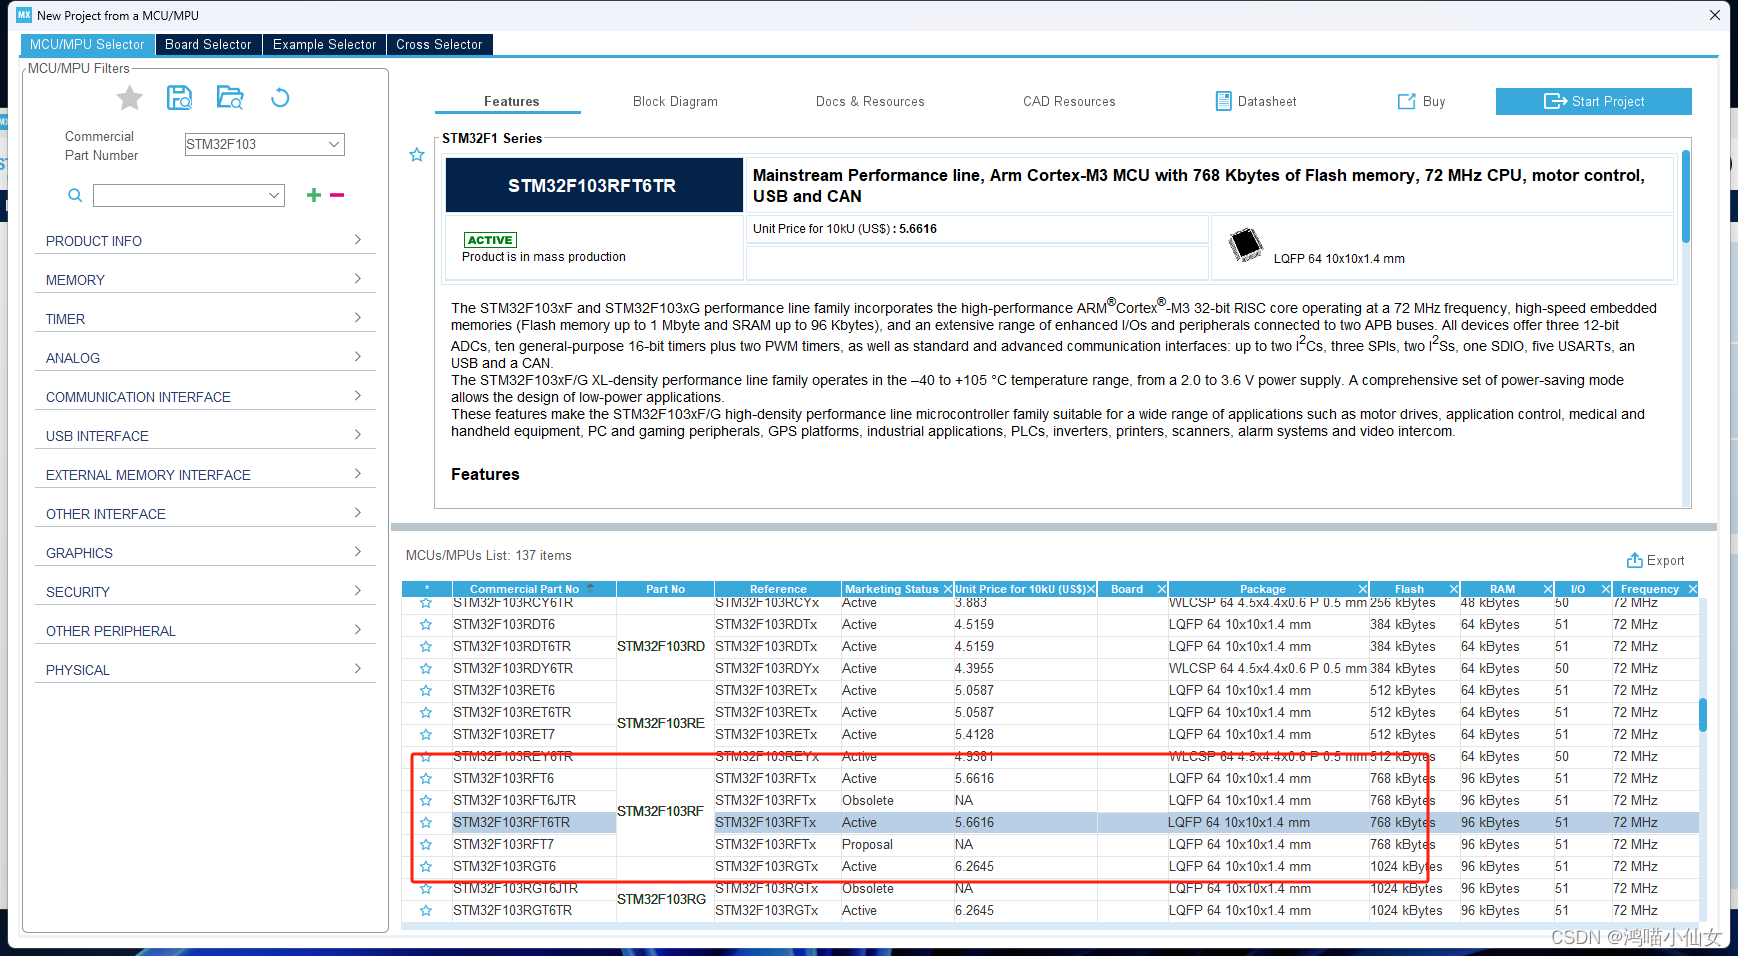Switch to Example Selector tab
Image resolution: width=1738 pixels, height=956 pixels.
coord(324,44)
